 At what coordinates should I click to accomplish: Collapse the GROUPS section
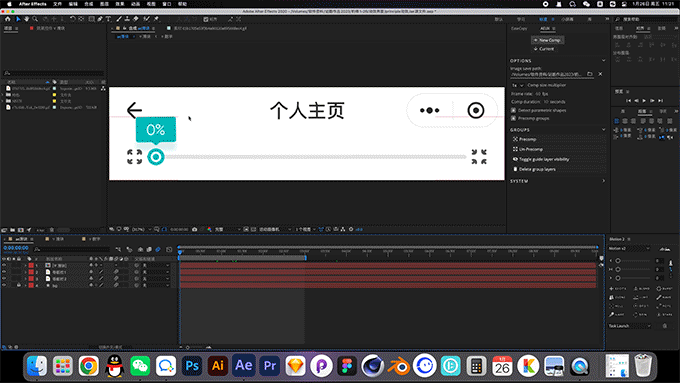click(603, 130)
